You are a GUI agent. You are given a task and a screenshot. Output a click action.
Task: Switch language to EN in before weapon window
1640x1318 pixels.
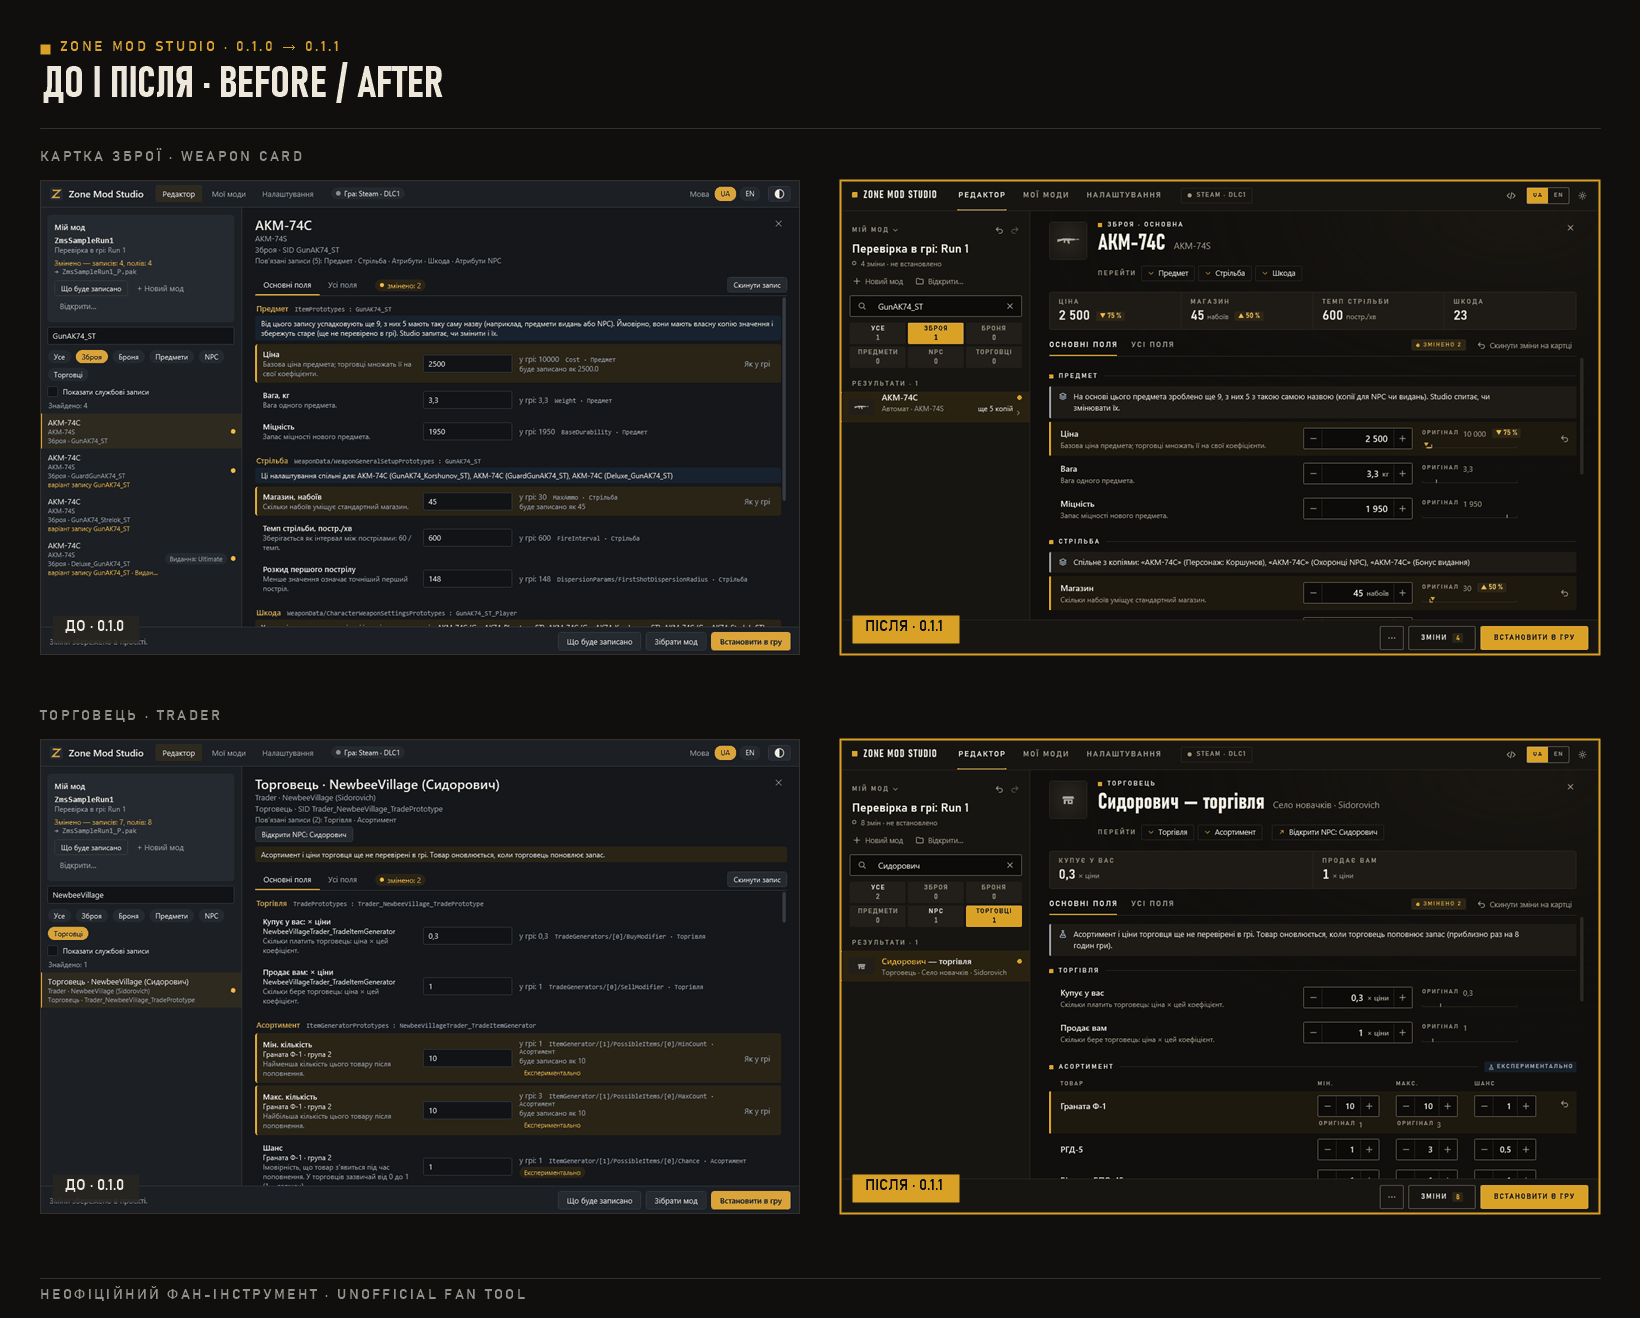[750, 194]
